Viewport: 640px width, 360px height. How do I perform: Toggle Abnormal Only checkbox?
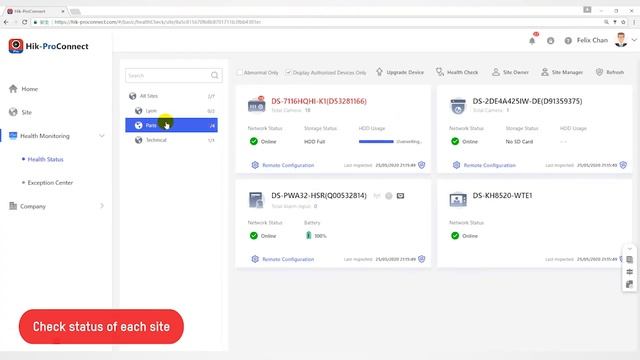click(x=240, y=72)
